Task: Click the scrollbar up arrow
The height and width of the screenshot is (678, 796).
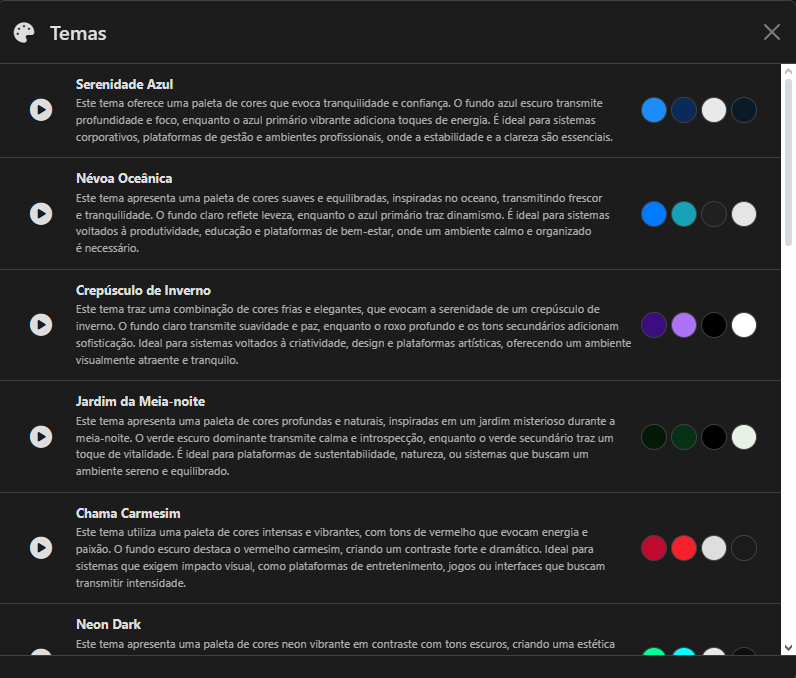Action: [x=788, y=72]
